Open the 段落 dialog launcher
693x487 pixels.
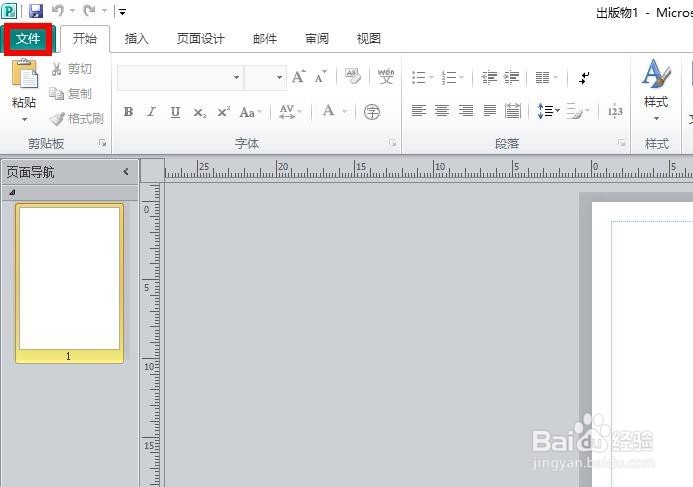pyautogui.click(x=622, y=143)
